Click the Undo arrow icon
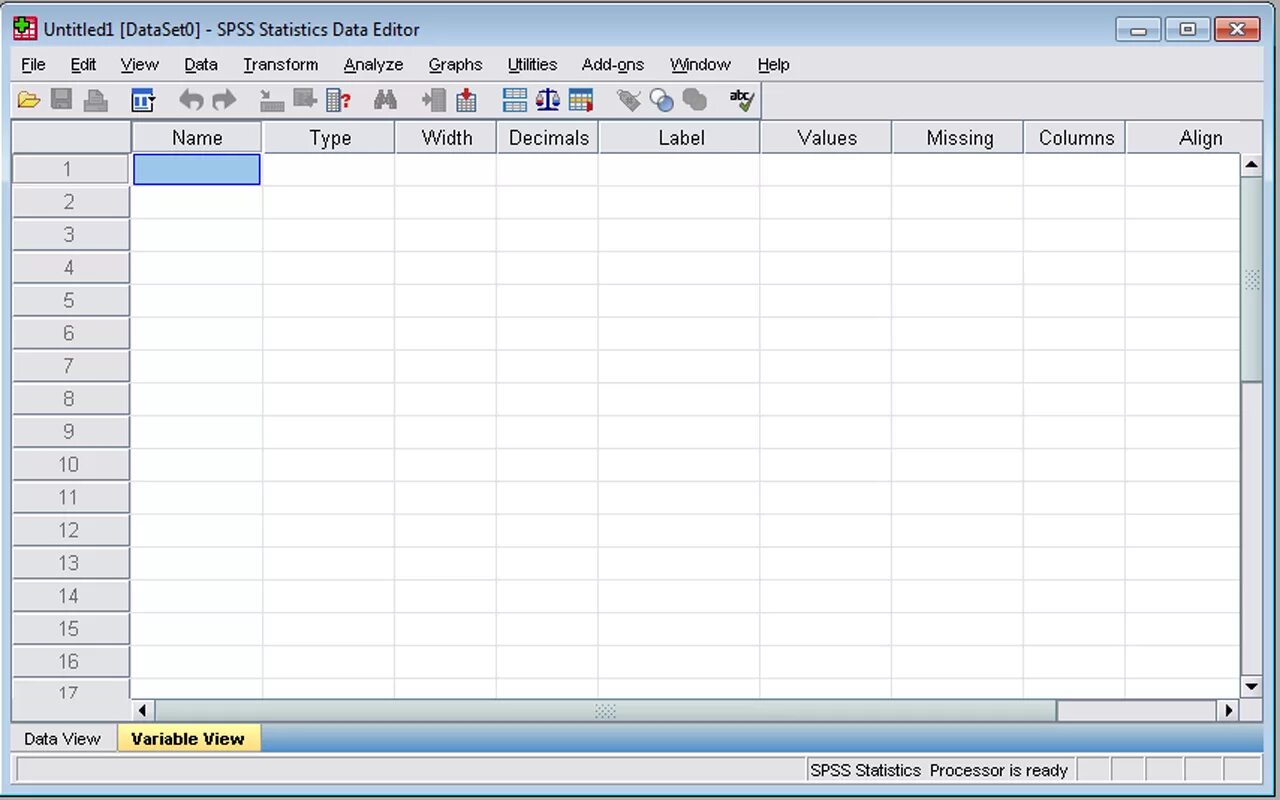The width and height of the screenshot is (1280, 800). (x=191, y=100)
